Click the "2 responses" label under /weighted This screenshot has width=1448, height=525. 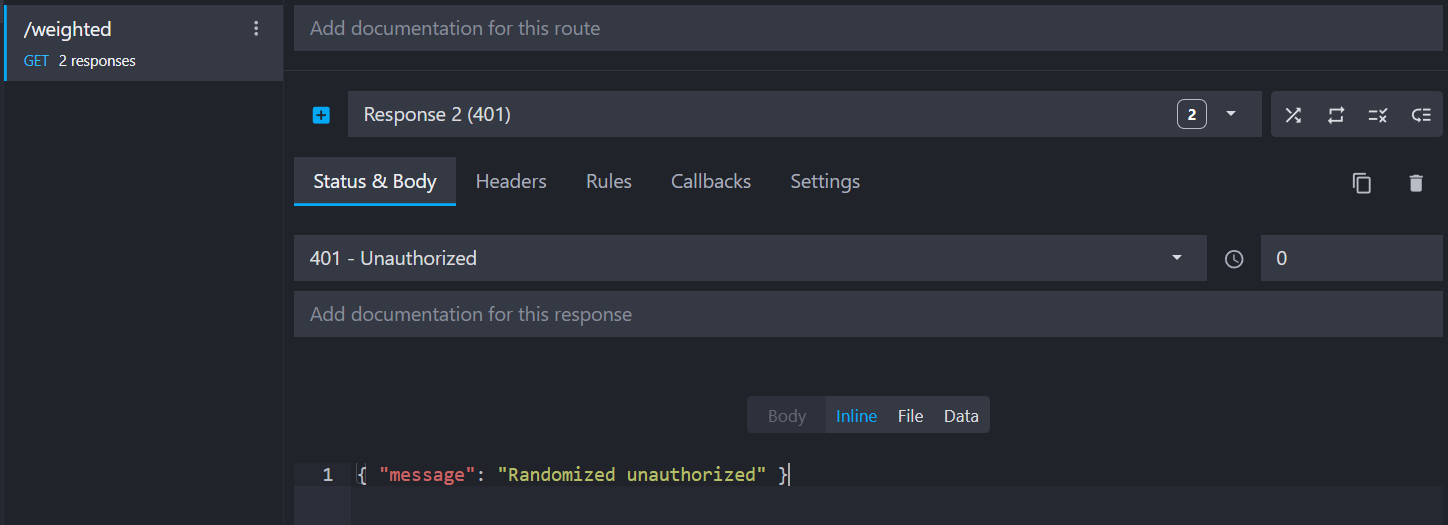point(97,61)
